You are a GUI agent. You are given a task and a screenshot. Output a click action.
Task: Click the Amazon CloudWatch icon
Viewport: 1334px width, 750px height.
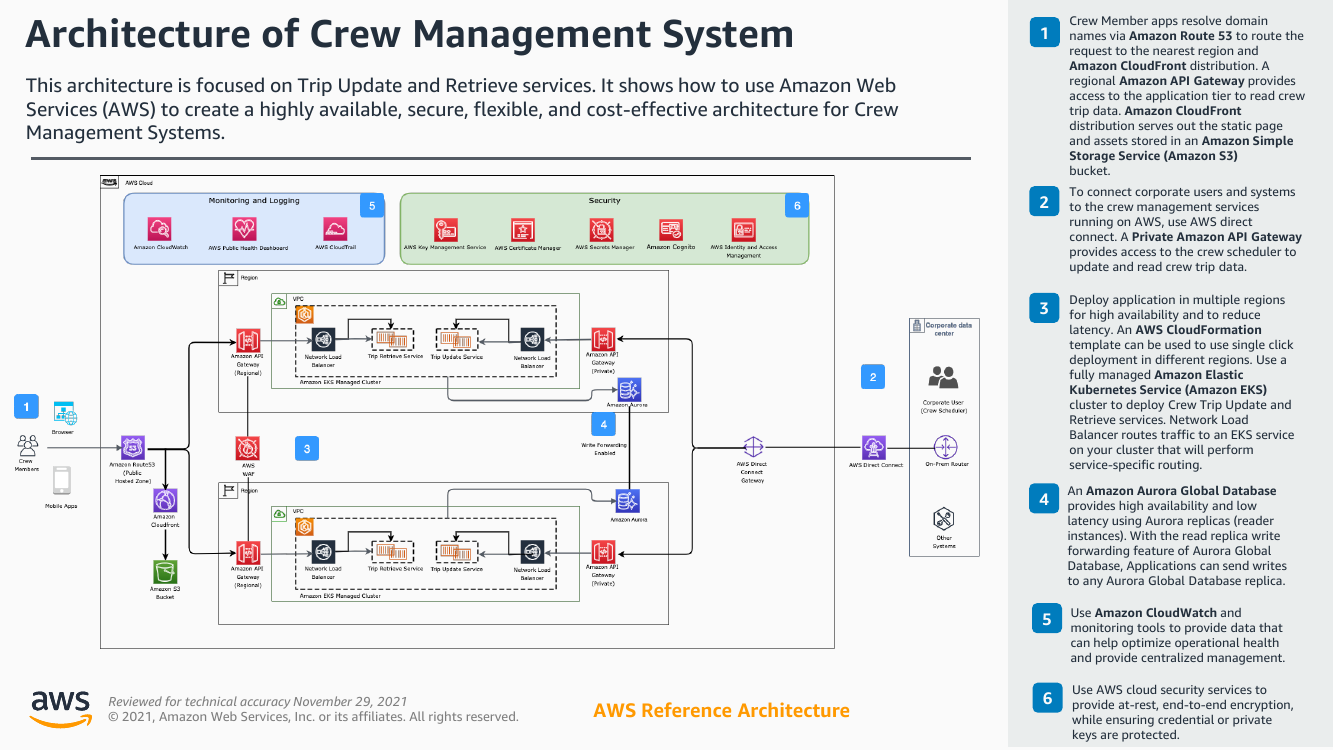159,228
